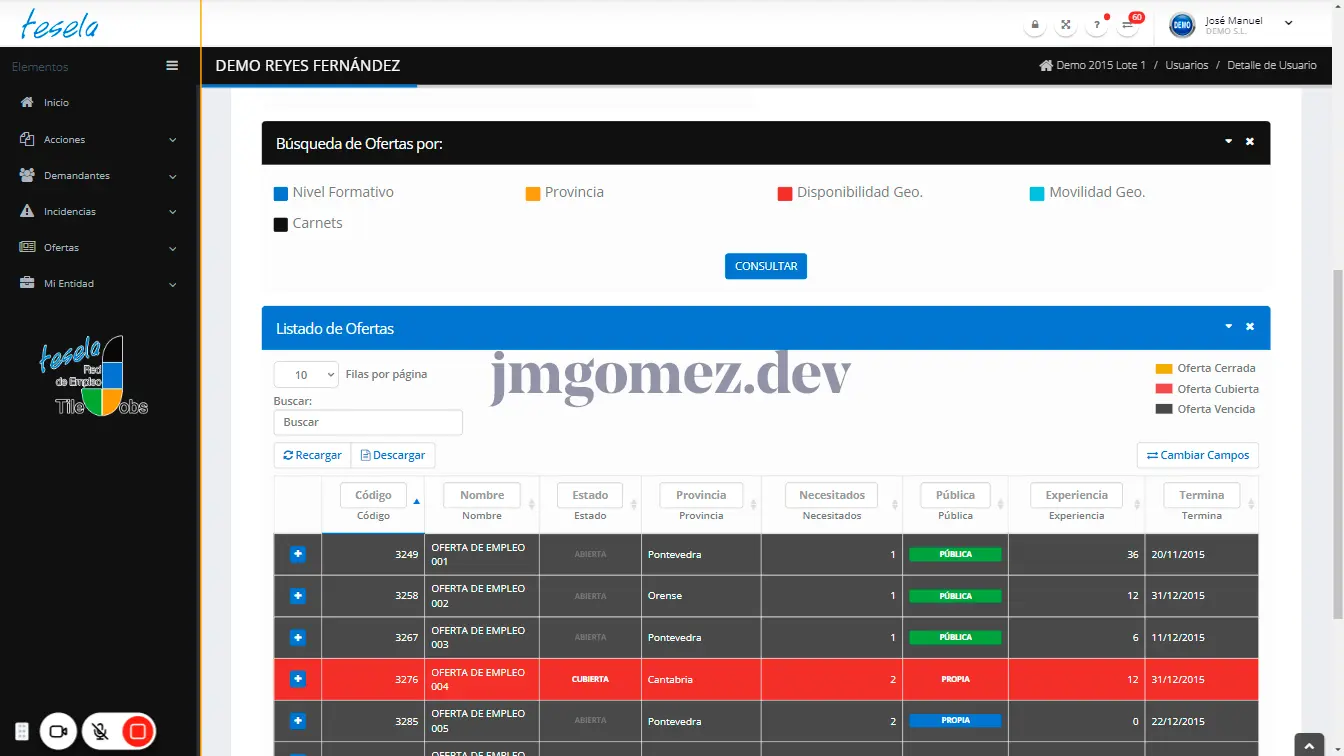
Task: Toggle the Nivel Formativo checkbox
Action: [281, 193]
